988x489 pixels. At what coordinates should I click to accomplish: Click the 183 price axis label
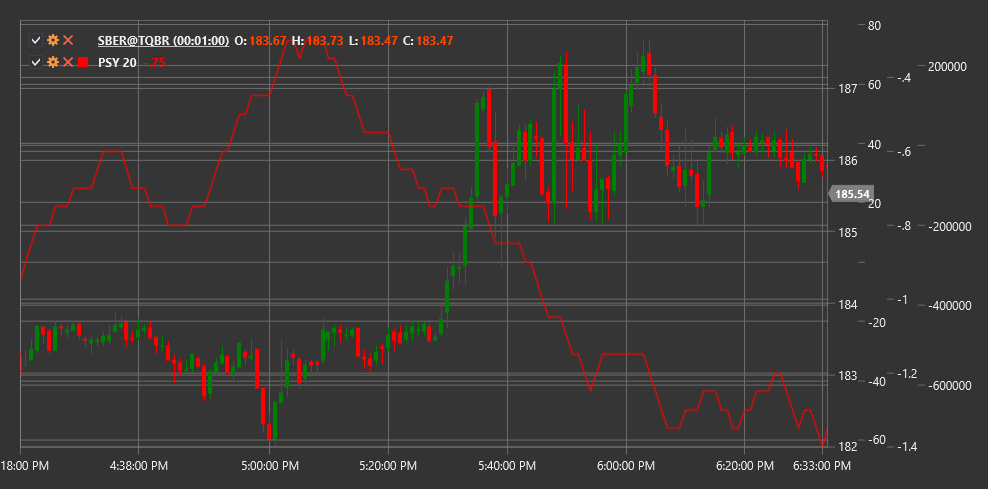click(849, 376)
